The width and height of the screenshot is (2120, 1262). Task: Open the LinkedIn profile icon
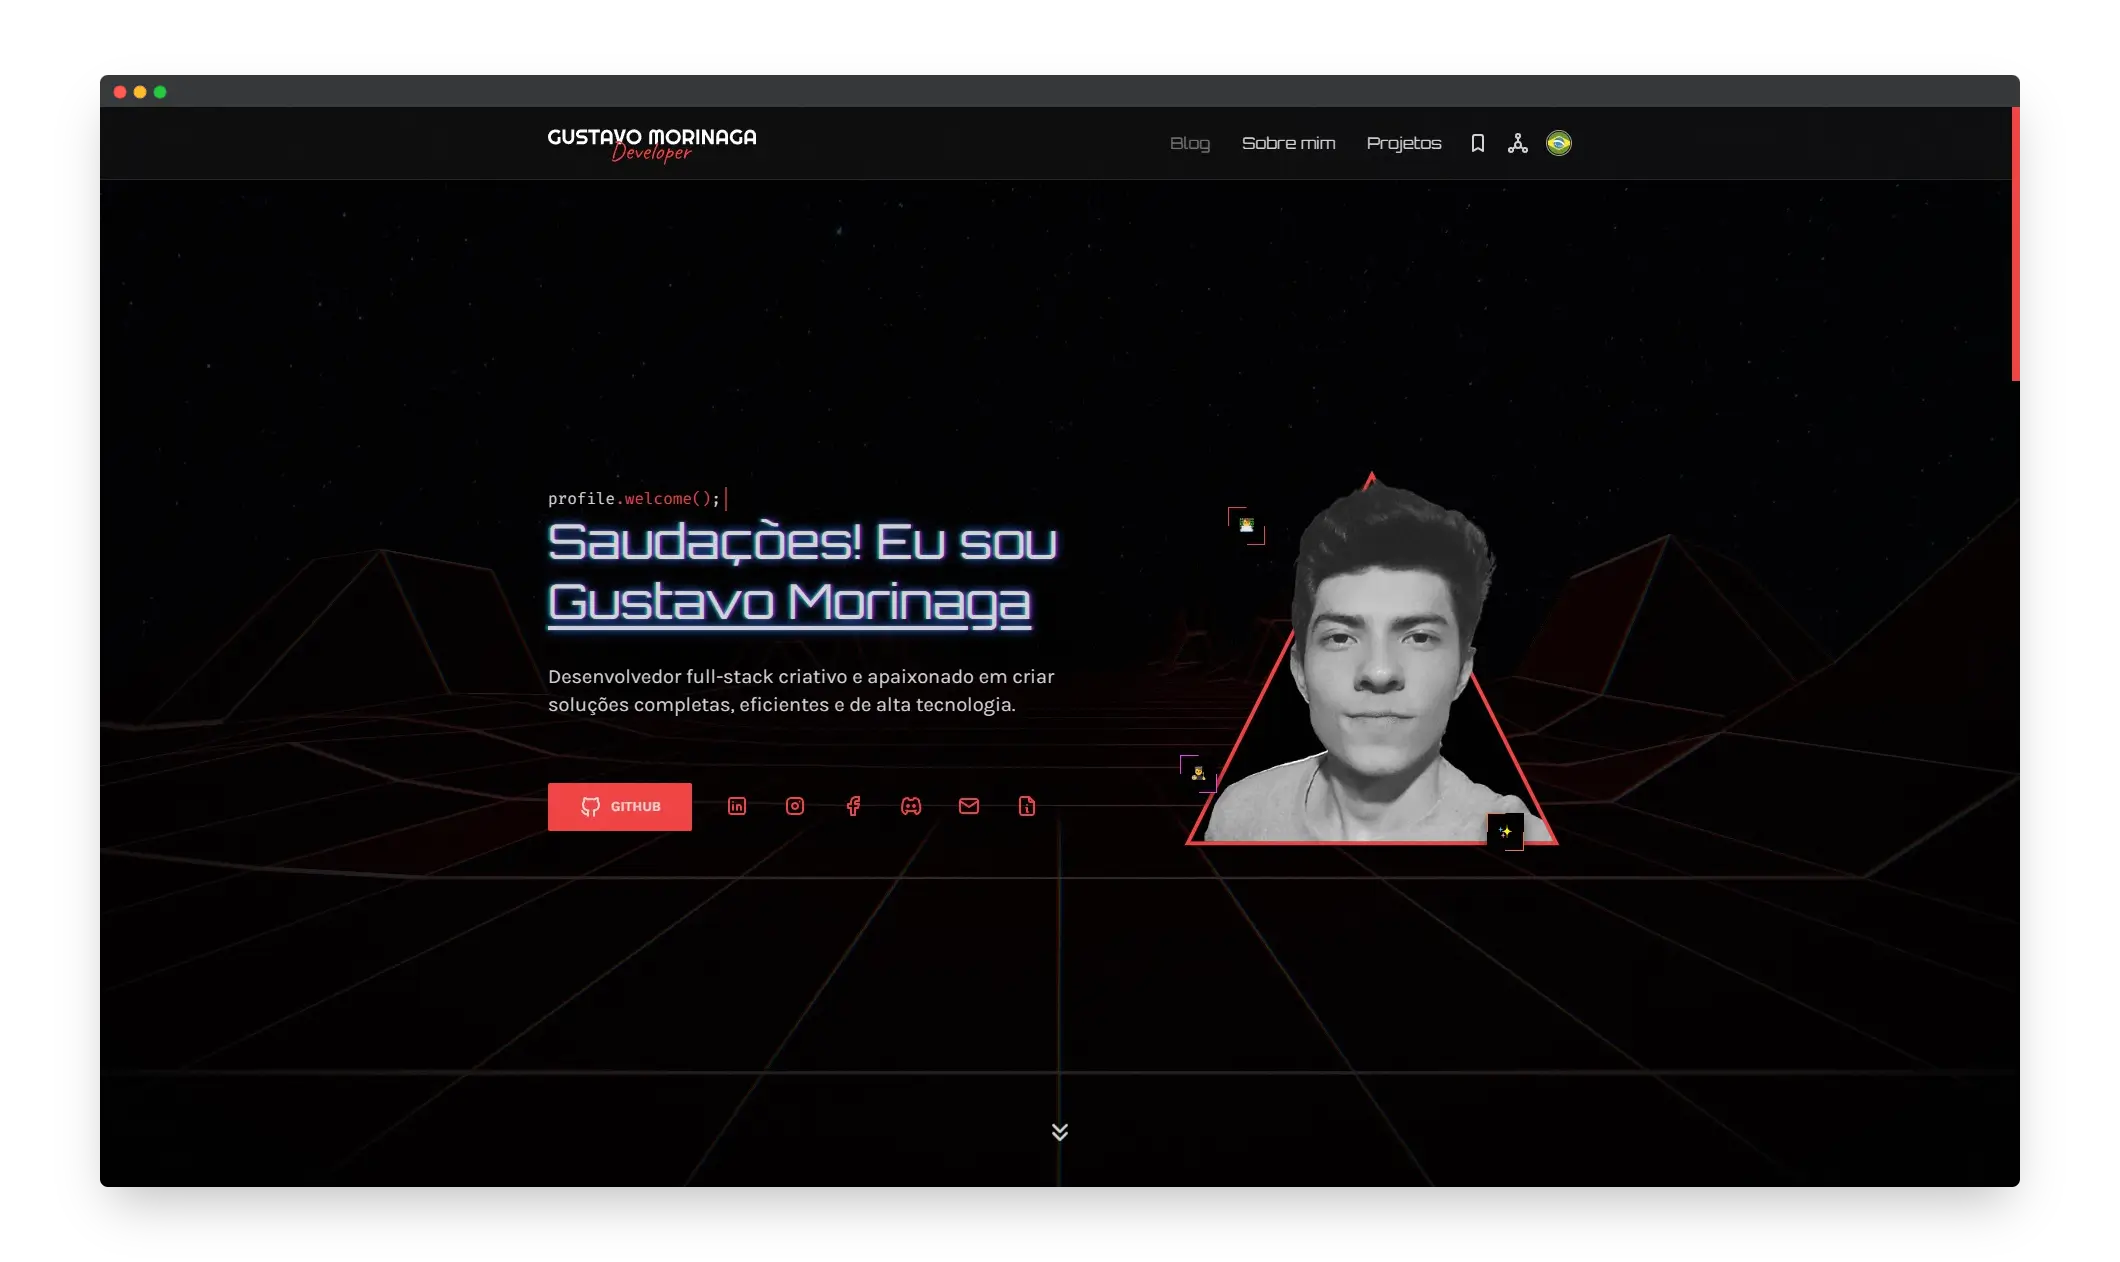pos(737,806)
